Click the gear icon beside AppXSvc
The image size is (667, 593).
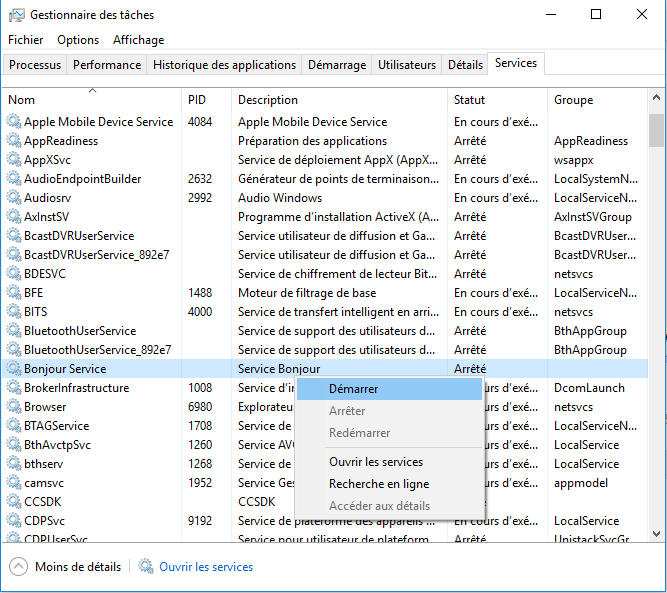pyautogui.click(x=14, y=160)
